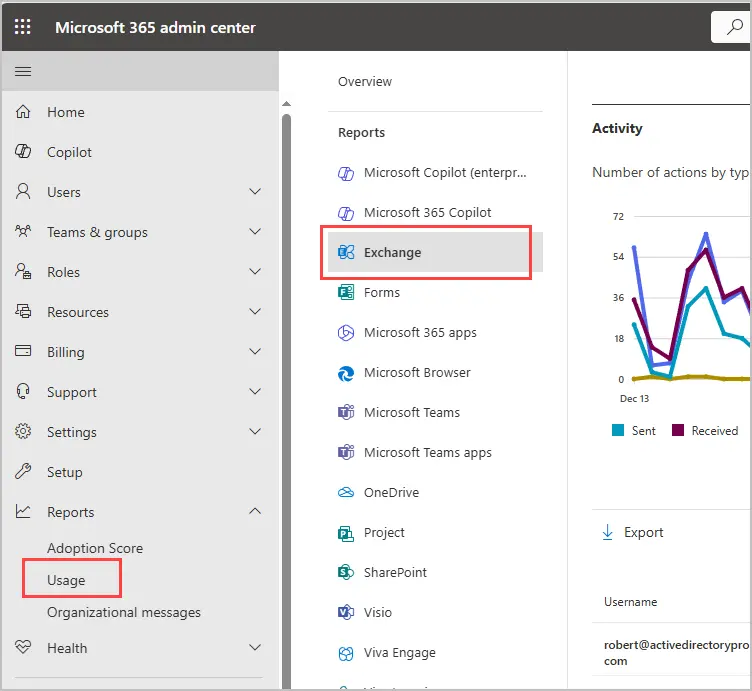The width and height of the screenshot is (752, 691).
Task: Click the Home house icon
Action: 23,112
